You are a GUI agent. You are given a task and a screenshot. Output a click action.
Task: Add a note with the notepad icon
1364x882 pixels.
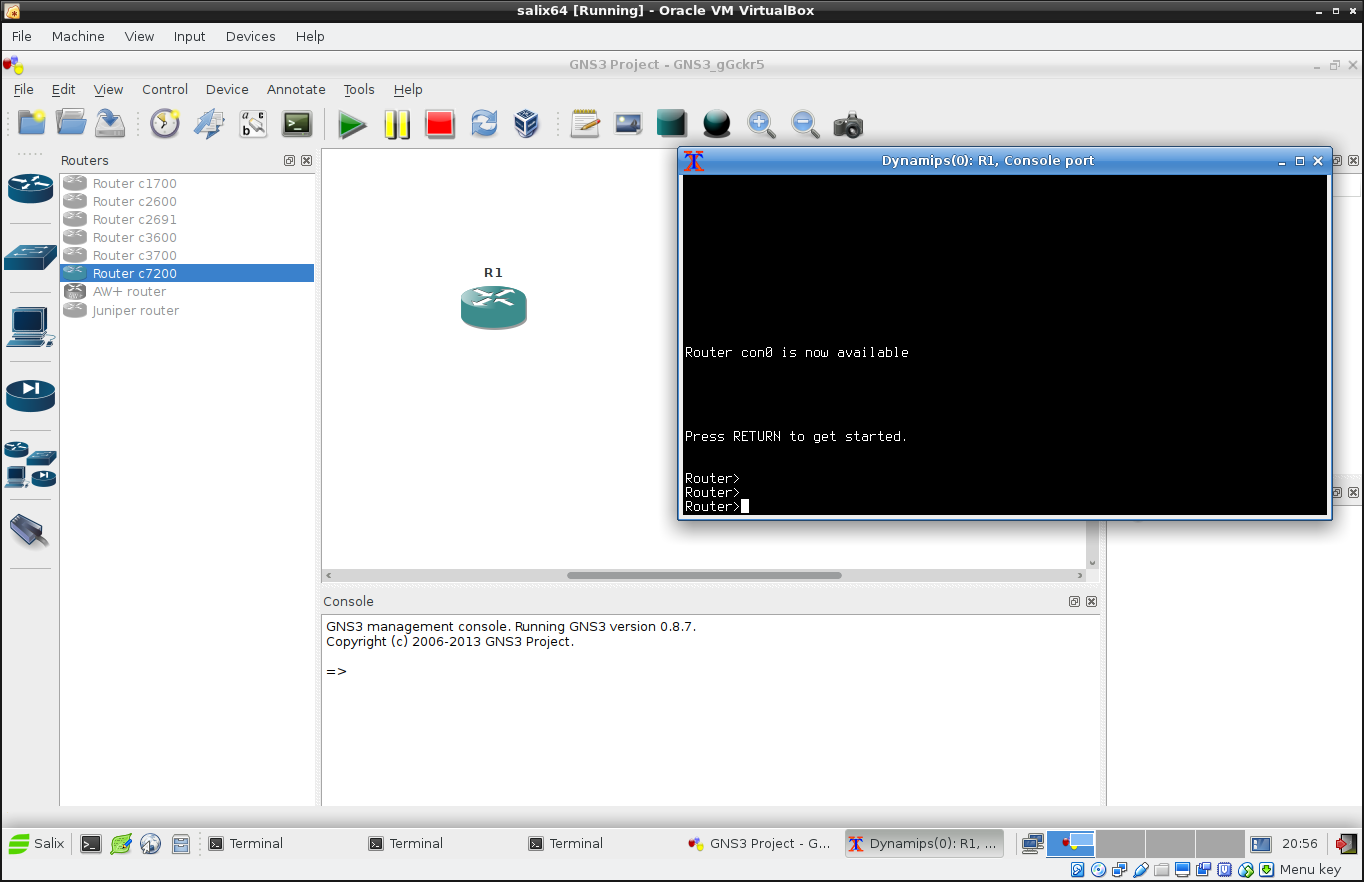[585, 124]
